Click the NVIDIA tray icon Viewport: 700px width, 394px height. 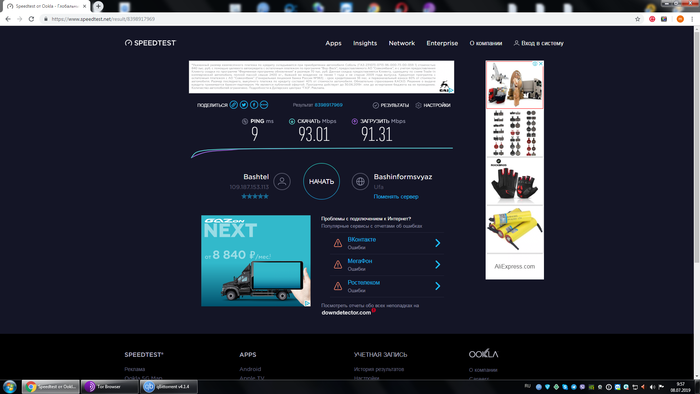point(591,387)
